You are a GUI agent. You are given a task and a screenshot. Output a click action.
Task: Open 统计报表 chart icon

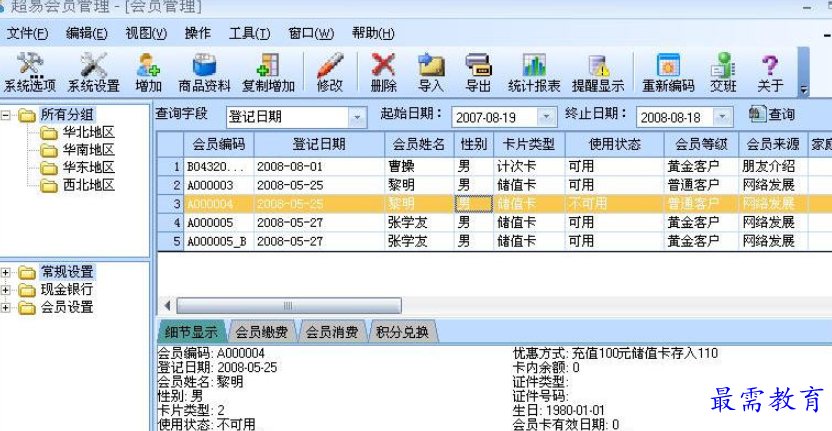point(534,73)
